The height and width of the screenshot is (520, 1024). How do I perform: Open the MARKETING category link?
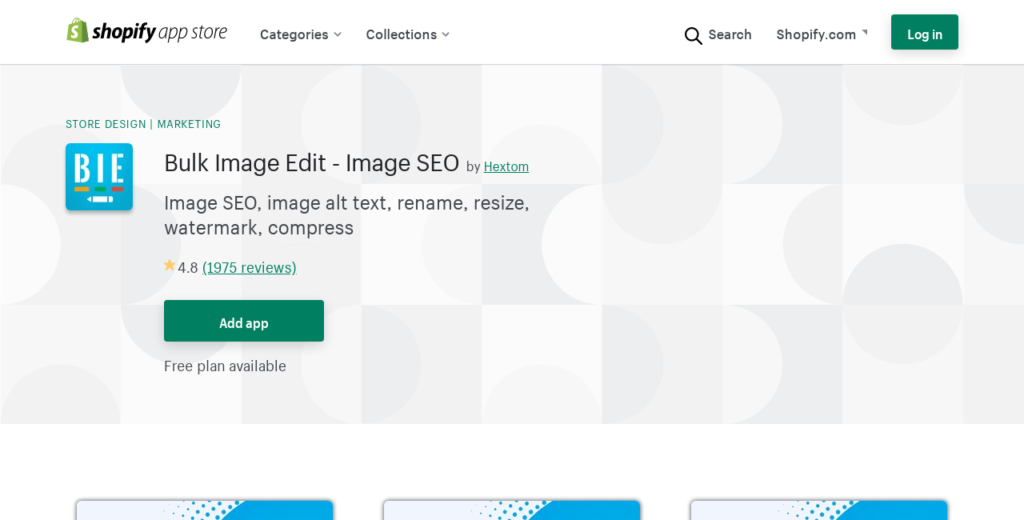(189, 124)
